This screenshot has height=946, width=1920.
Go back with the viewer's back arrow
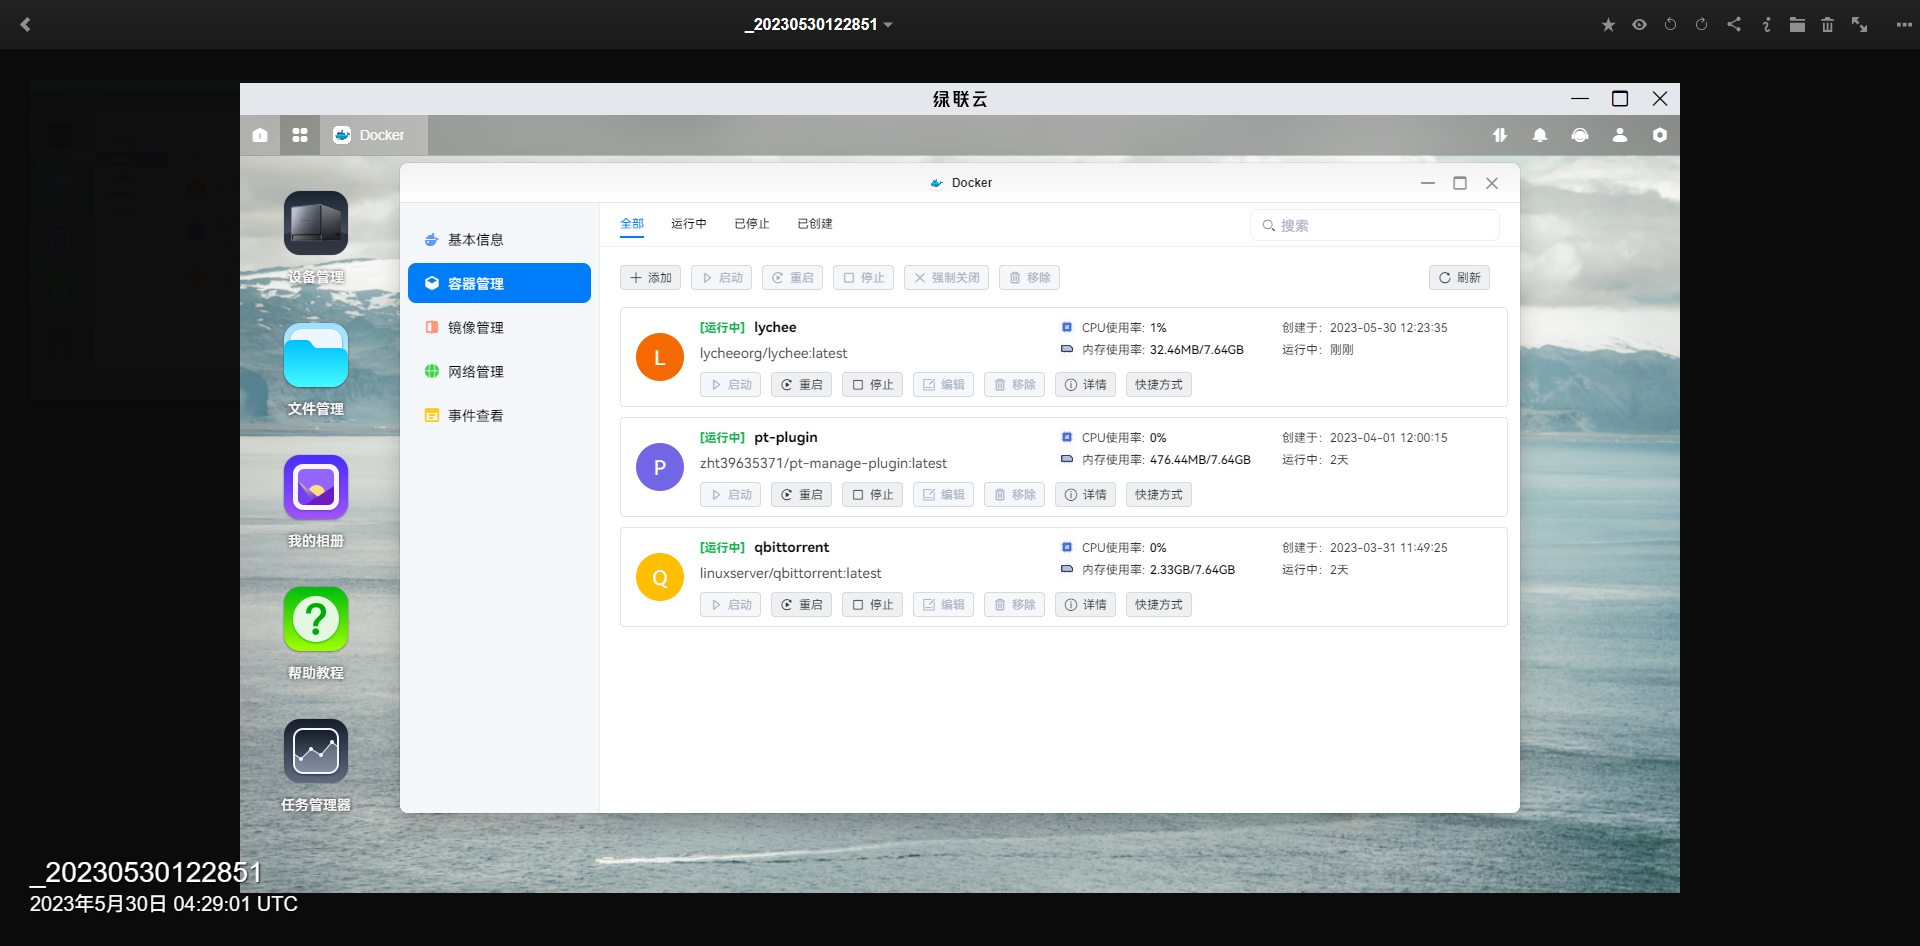coord(26,24)
